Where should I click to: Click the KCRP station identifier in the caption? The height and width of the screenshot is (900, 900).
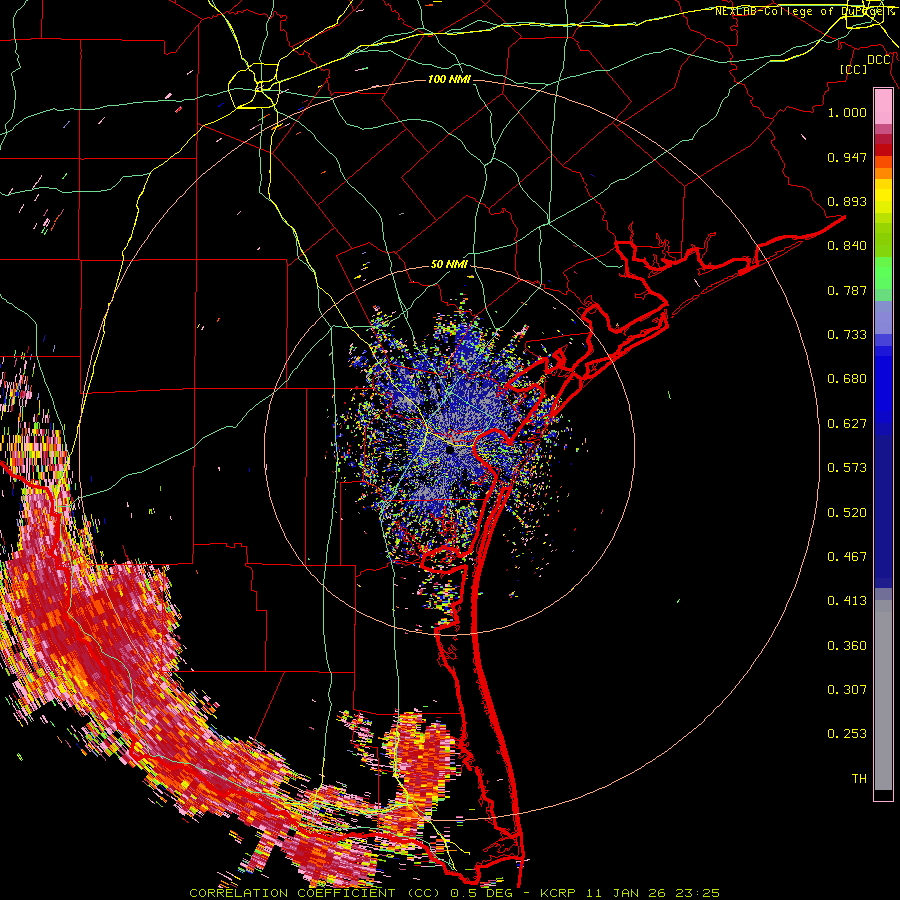[560, 893]
